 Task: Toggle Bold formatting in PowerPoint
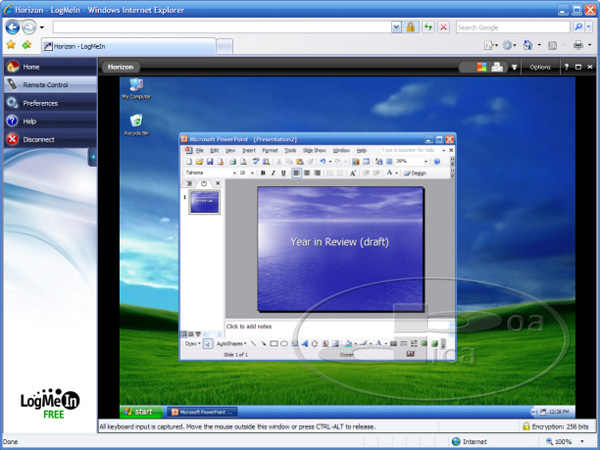coord(262,173)
